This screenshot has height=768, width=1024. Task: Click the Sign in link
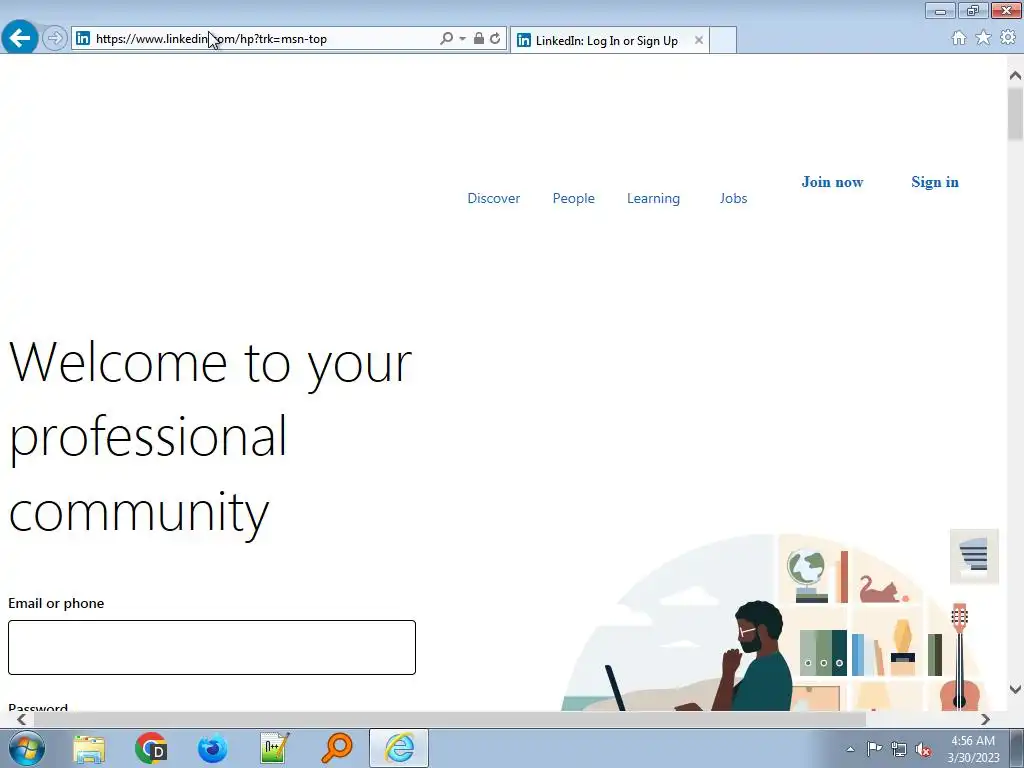(x=935, y=182)
